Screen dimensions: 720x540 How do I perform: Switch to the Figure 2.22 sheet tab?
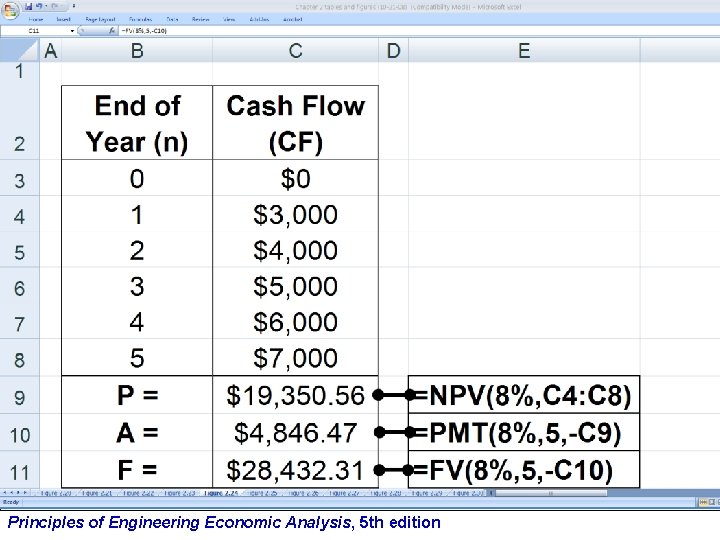138,493
